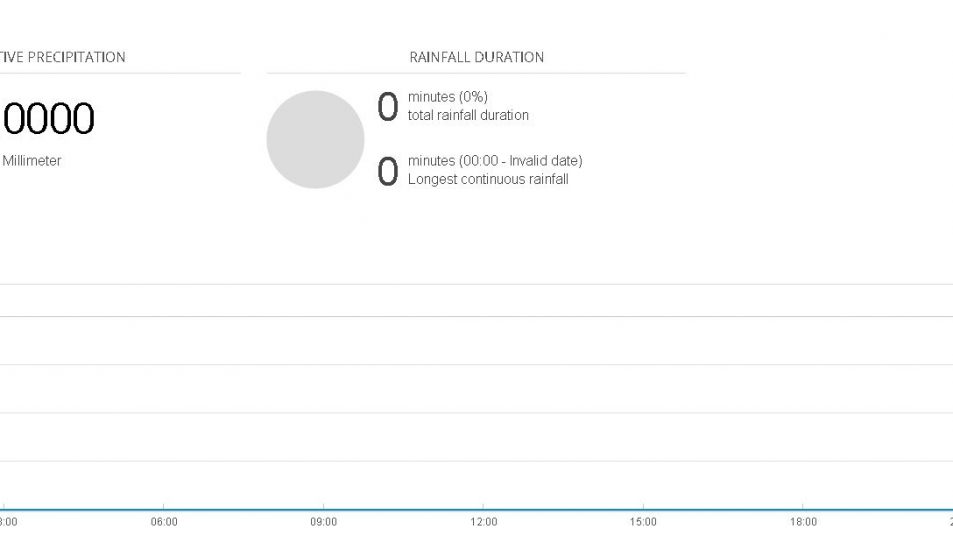The height and width of the screenshot is (536, 953).
Task: Click the blue chart line above 15:00
Action: click(x=644, y=509)
